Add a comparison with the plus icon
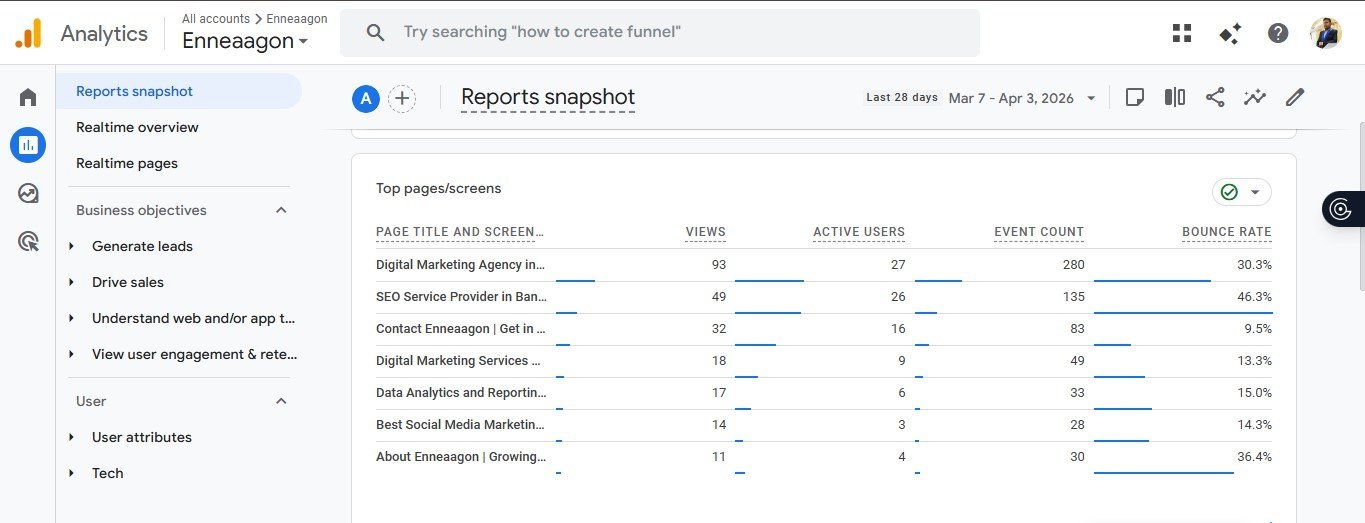1365x523 pixels. coord(402,98)
